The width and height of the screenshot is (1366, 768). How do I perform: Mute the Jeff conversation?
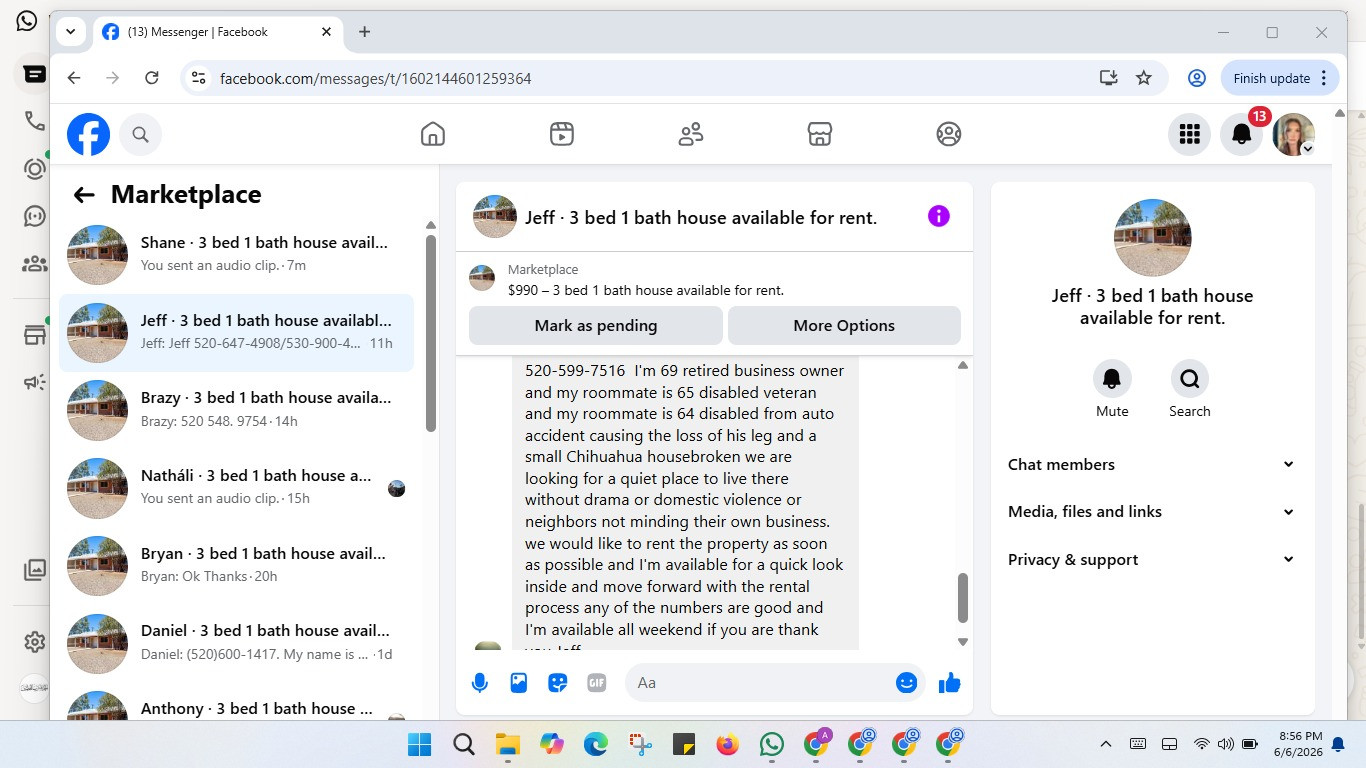click(x=1112, y=379)
